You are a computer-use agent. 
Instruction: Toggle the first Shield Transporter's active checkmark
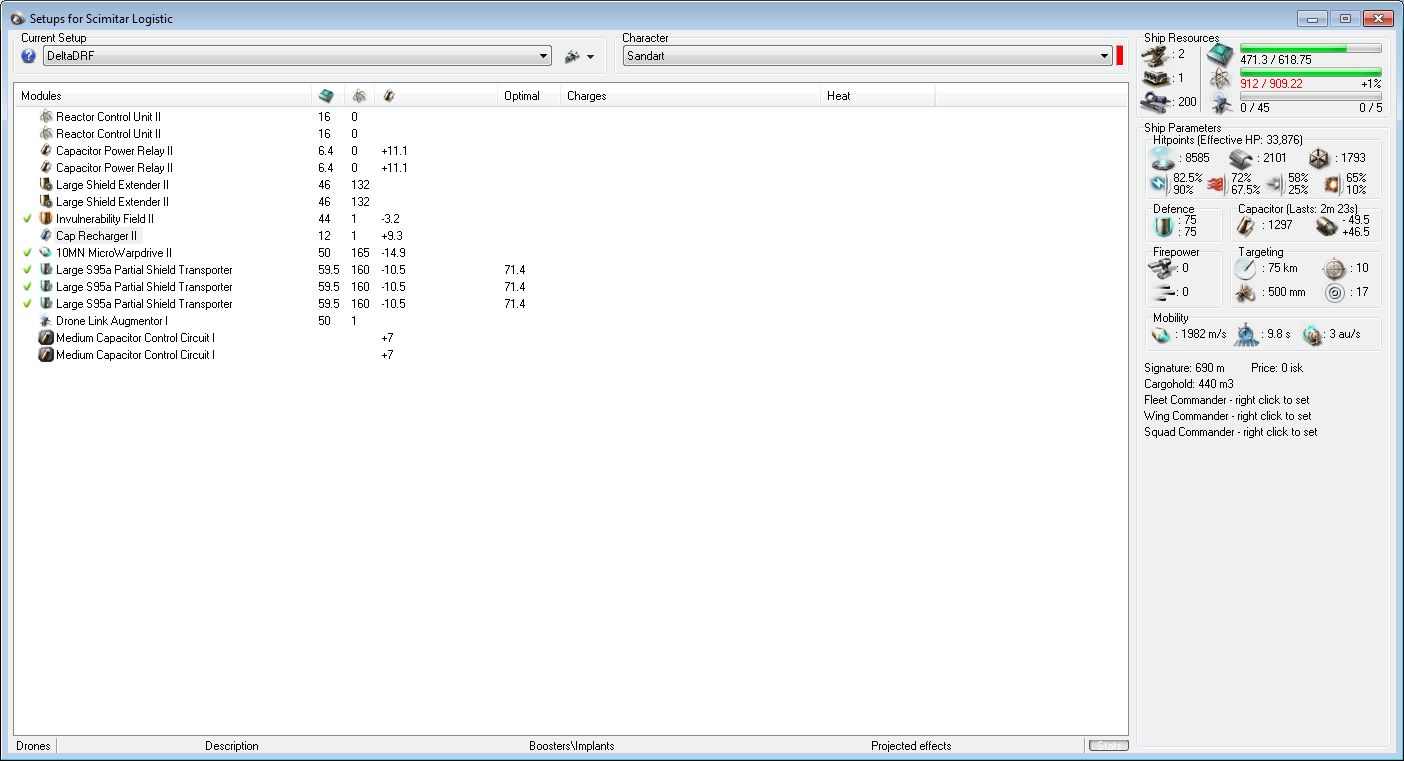[x=27, y=270]
